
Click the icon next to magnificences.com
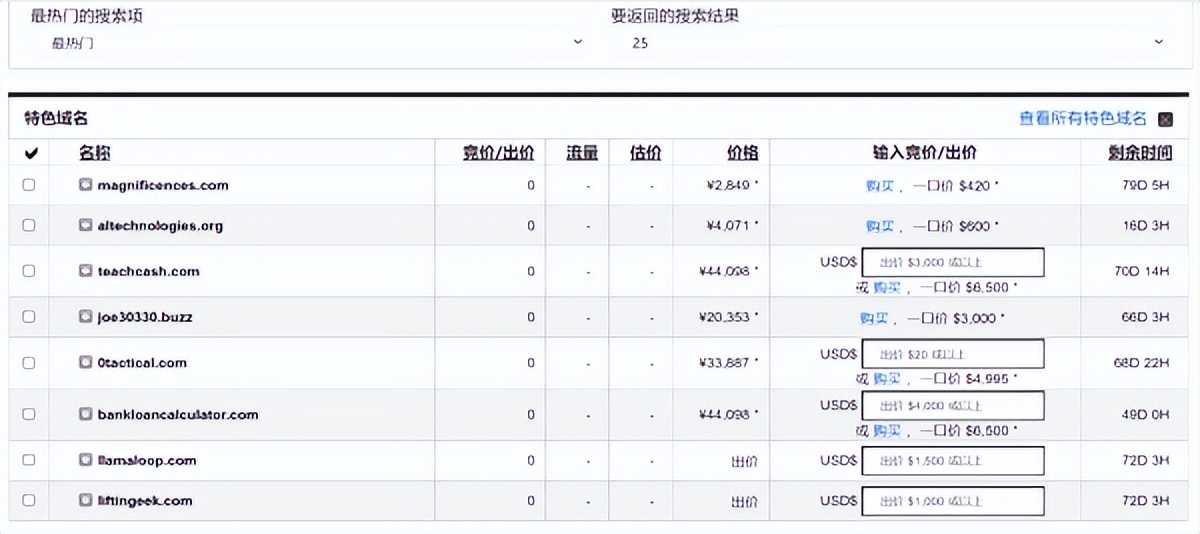[86, 185]
